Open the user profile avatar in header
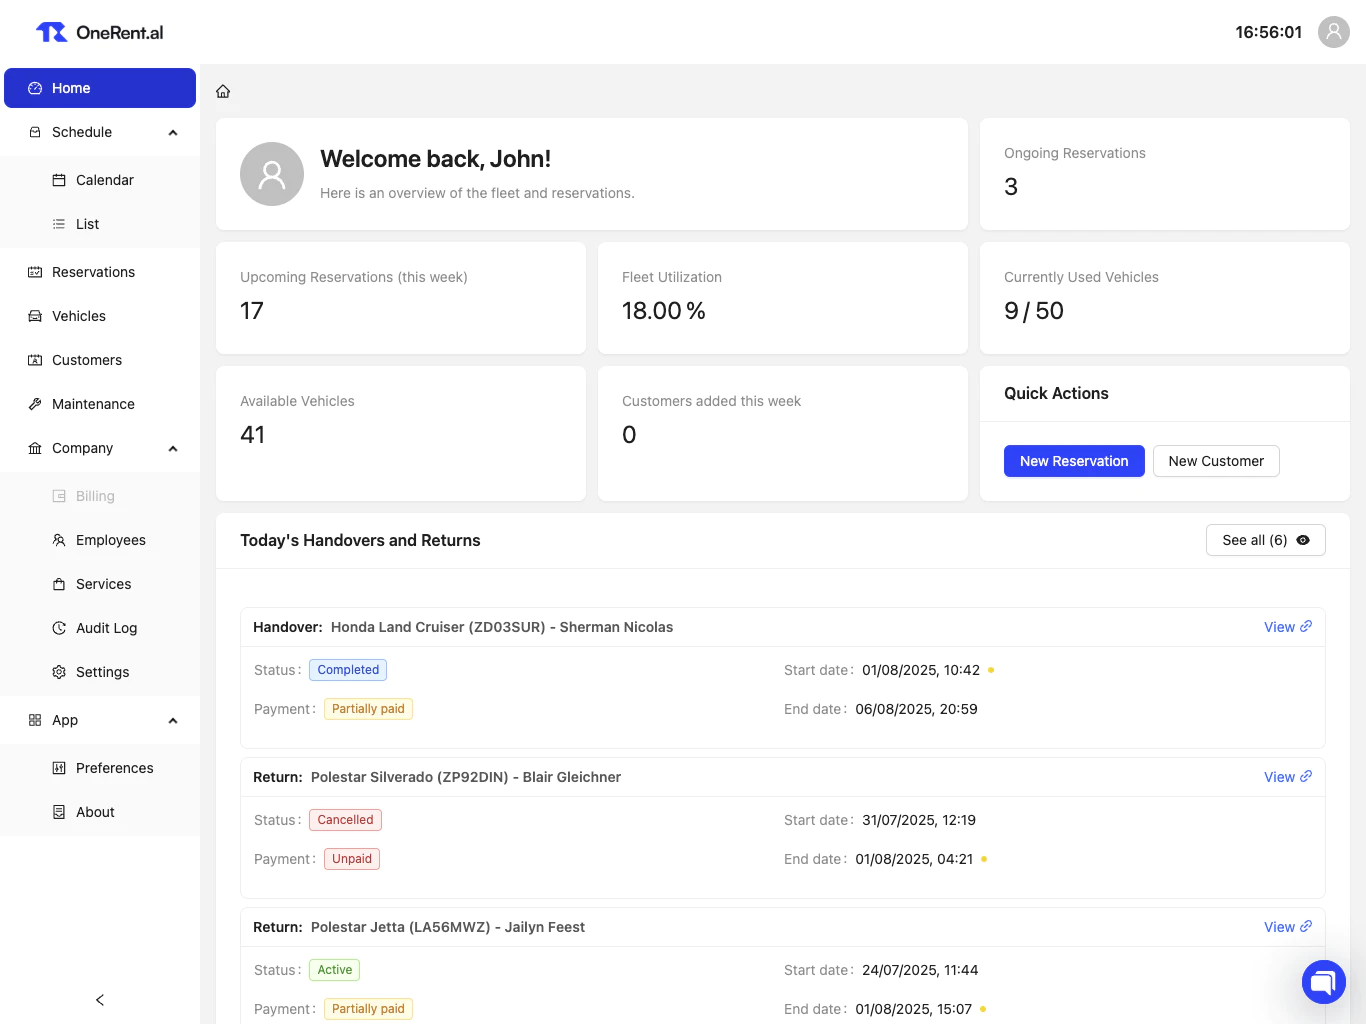 1334,32
